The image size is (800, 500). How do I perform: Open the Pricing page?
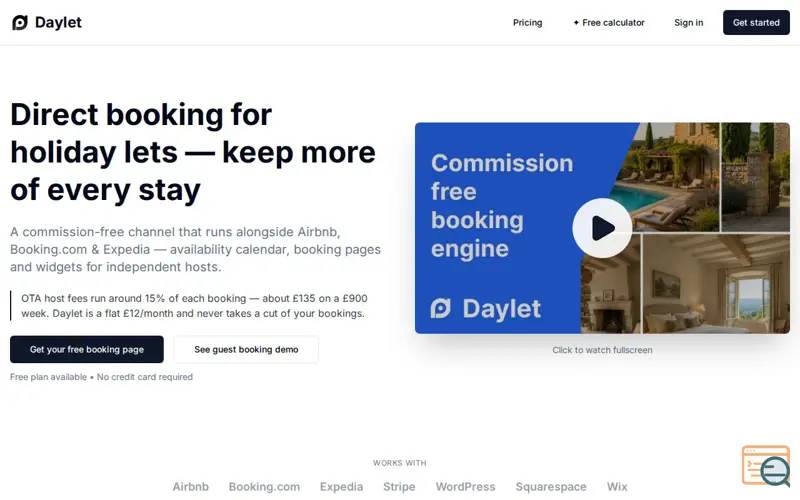pos(528,22)
